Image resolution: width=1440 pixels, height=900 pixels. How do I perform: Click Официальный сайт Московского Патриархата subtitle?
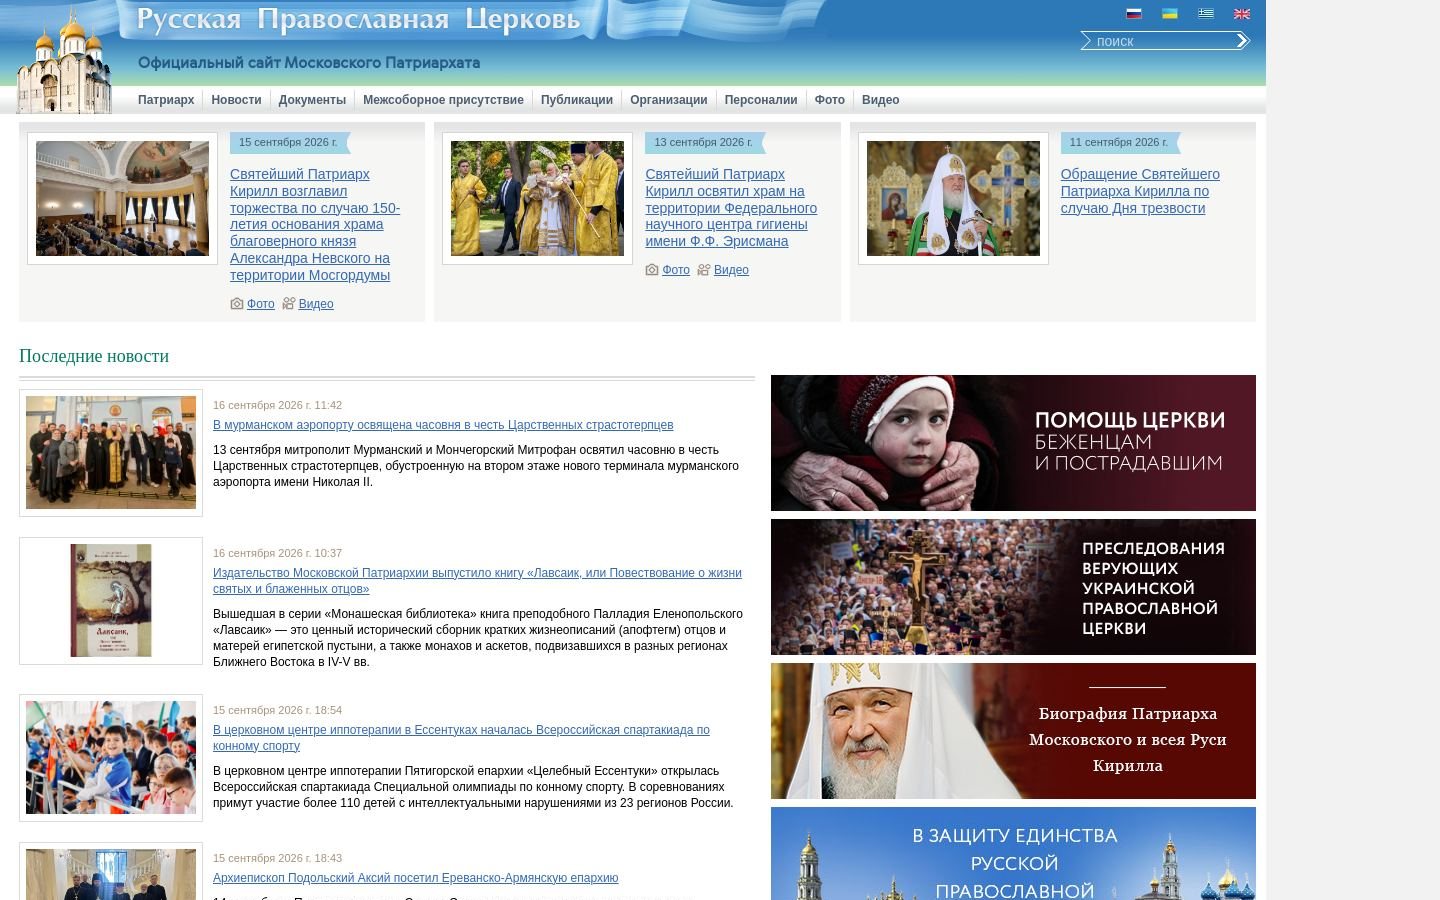[309, 63]
